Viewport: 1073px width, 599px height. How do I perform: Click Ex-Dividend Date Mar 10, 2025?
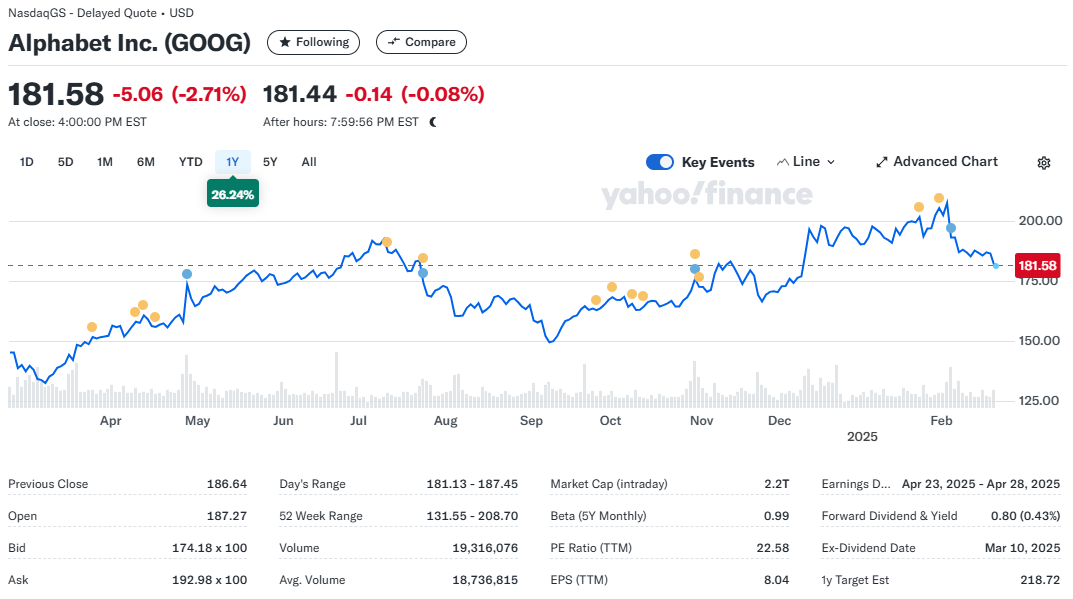(1022, 548)
